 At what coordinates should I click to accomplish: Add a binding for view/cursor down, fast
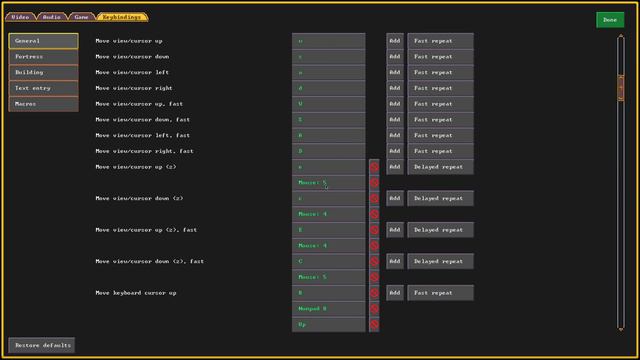395,120
